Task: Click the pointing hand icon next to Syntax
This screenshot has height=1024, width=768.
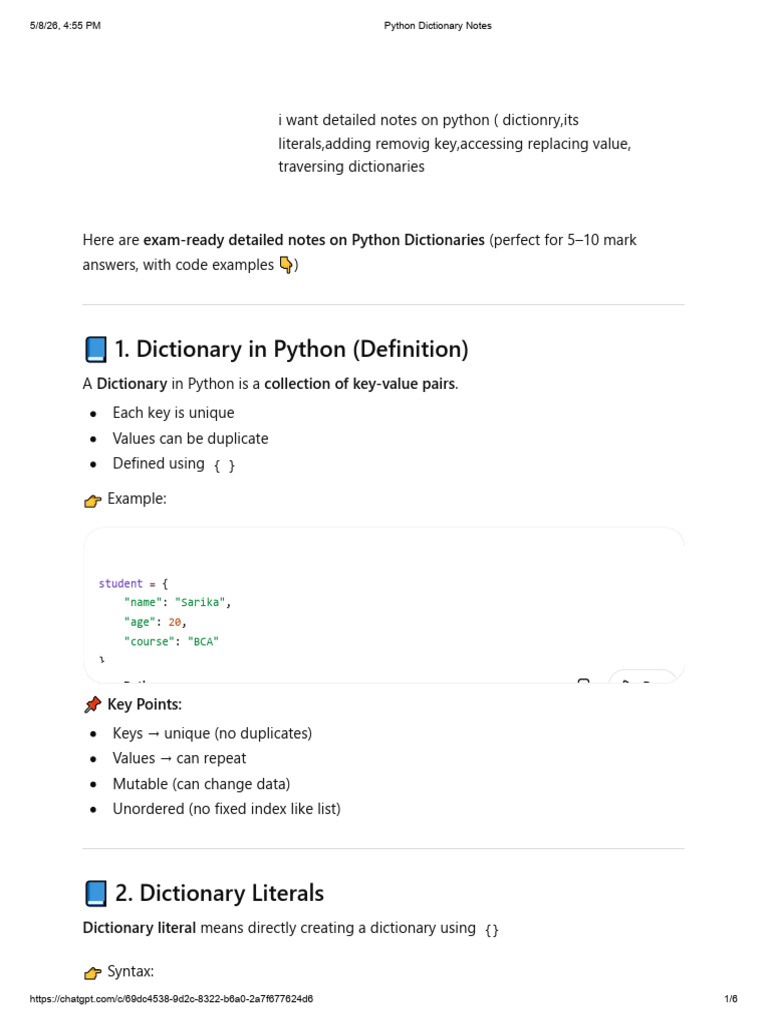Action: click(x=93, y=972)
